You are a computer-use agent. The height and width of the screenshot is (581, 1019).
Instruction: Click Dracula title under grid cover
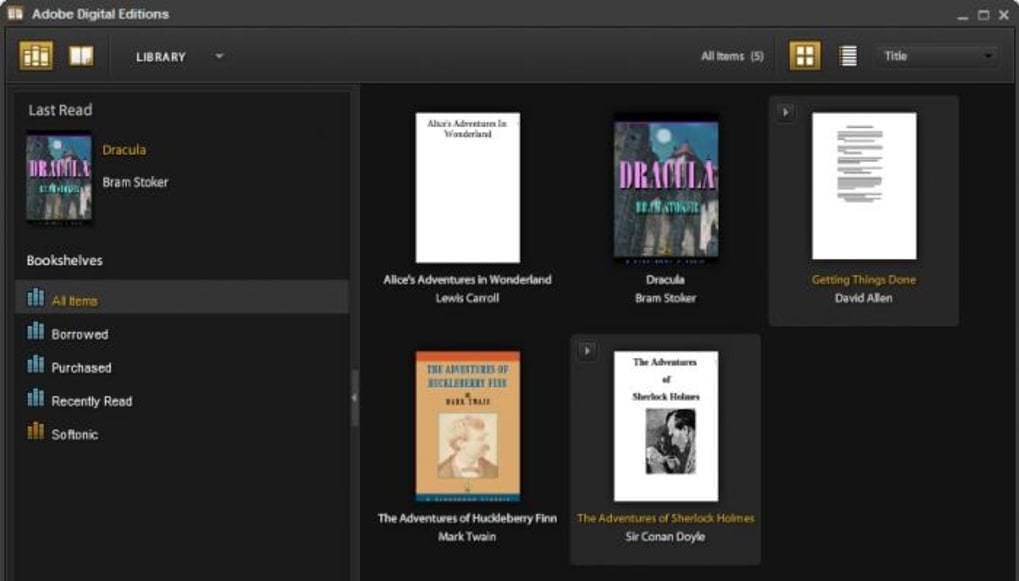665,279
